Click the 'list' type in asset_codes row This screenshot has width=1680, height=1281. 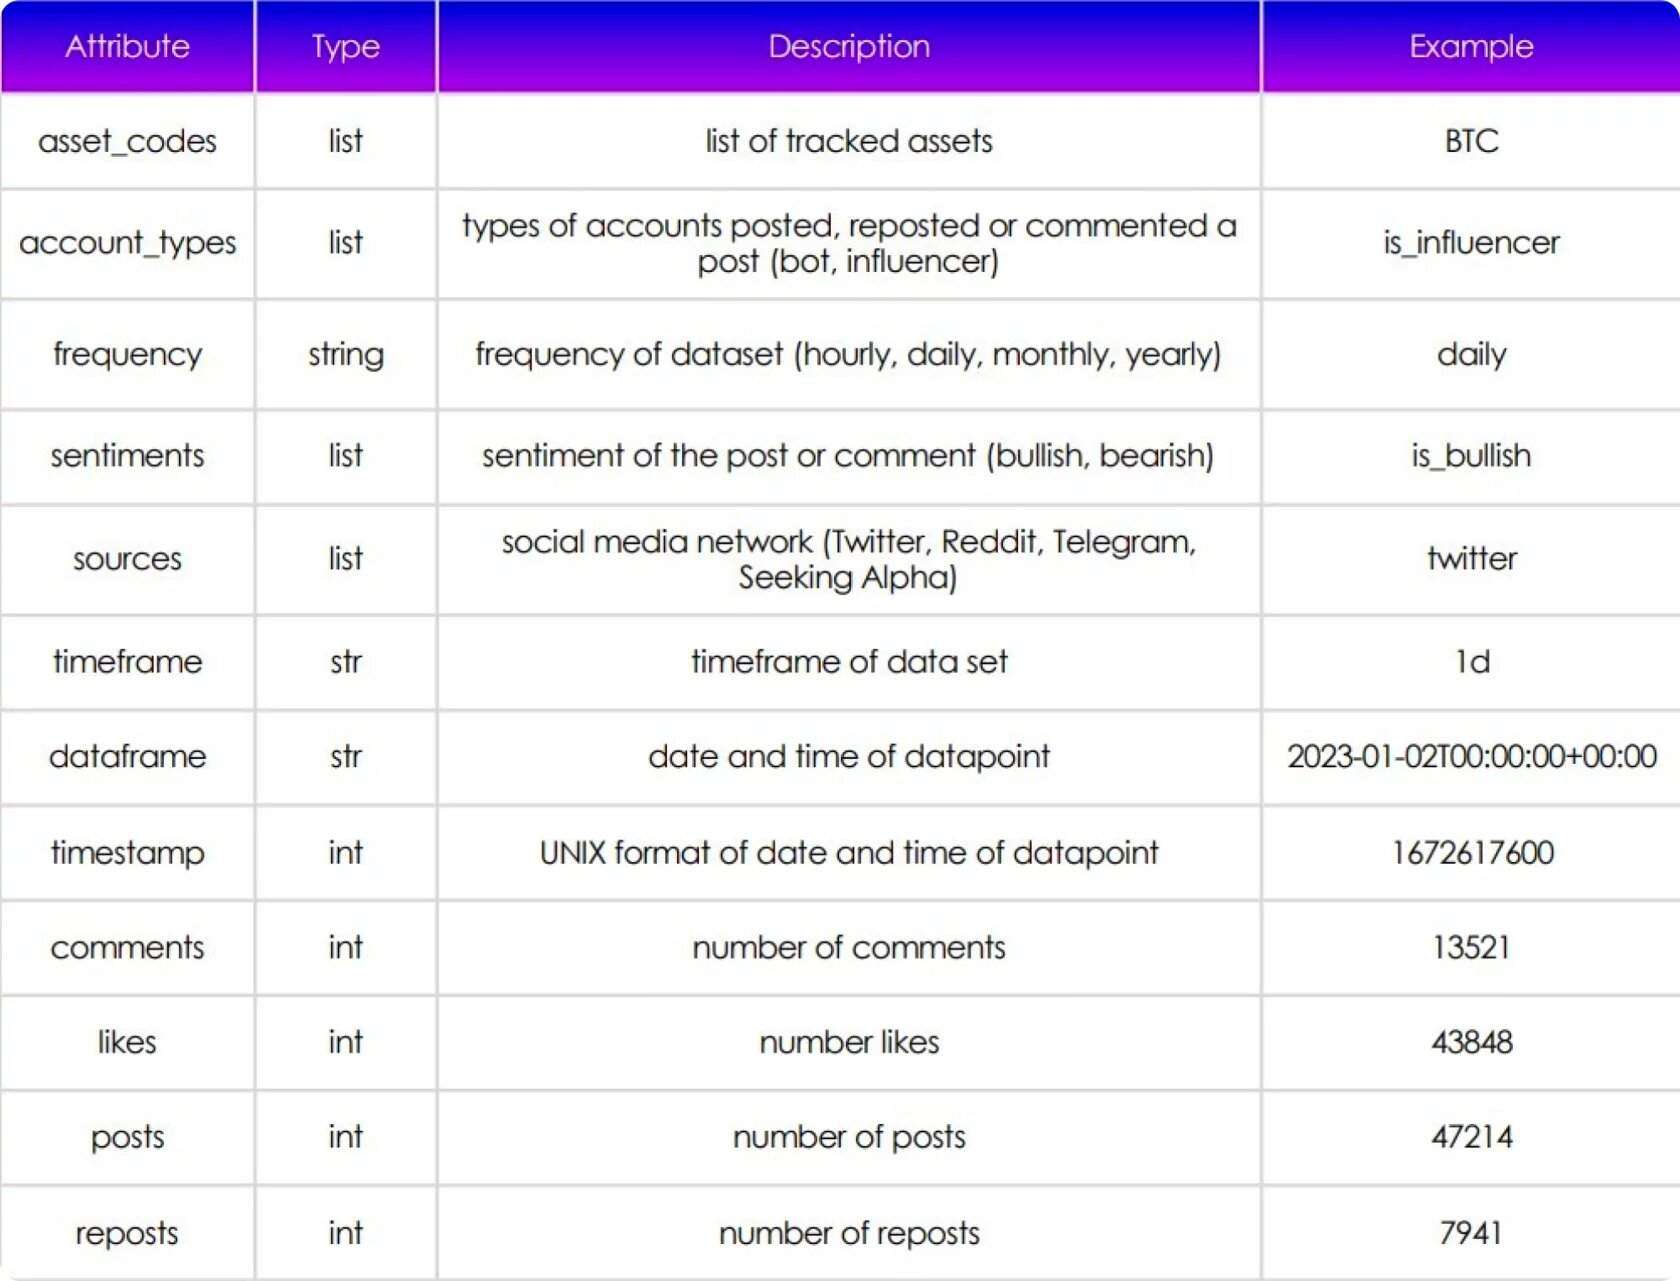click(x=346, y=141)
